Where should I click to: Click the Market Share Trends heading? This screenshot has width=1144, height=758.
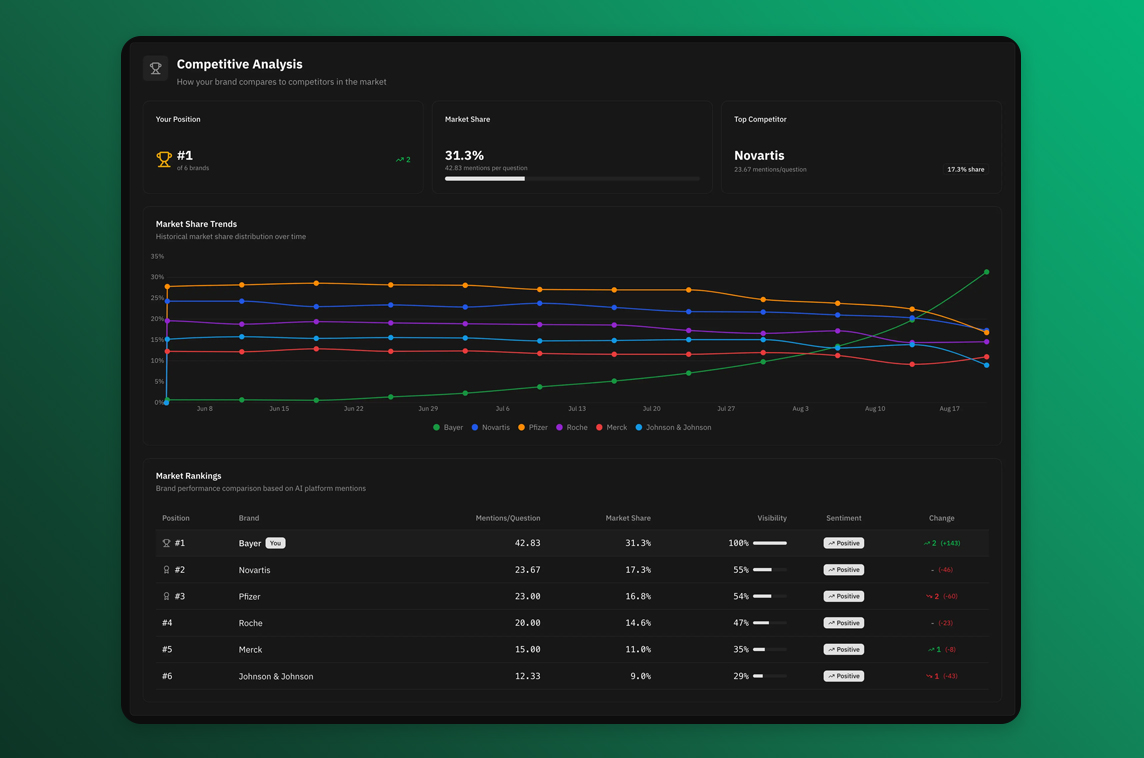click(x=196, y=224)
